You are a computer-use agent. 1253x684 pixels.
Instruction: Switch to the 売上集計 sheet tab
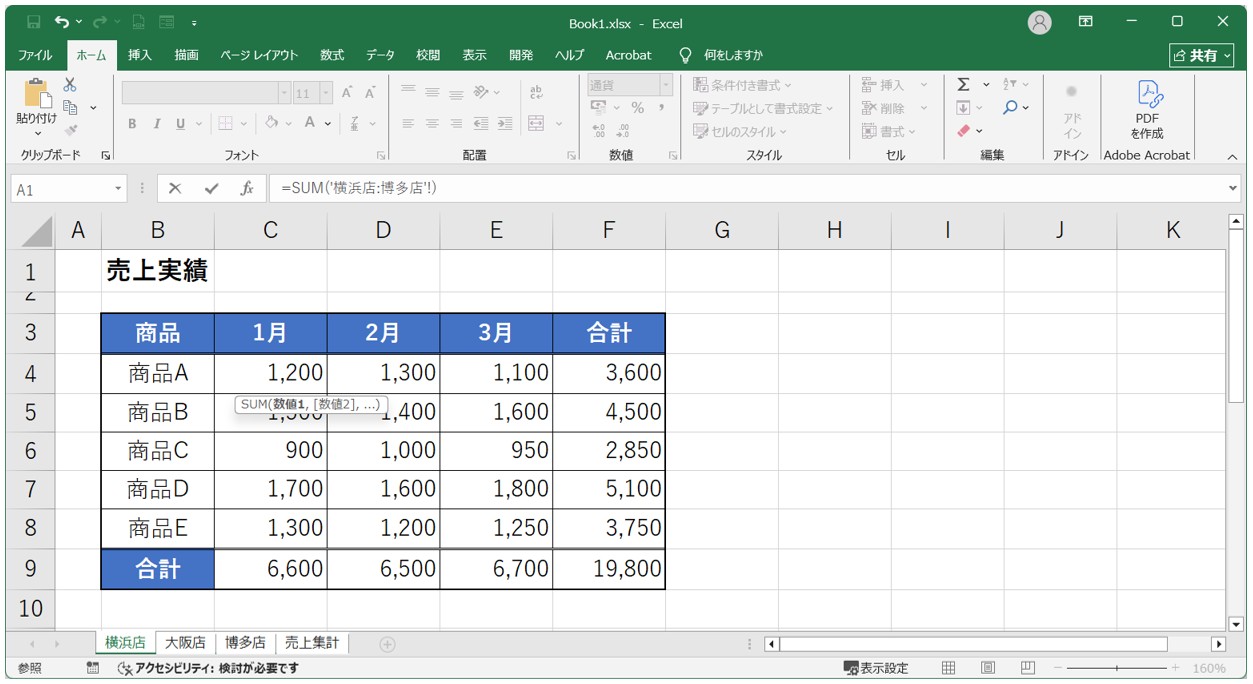click(312, 643)
